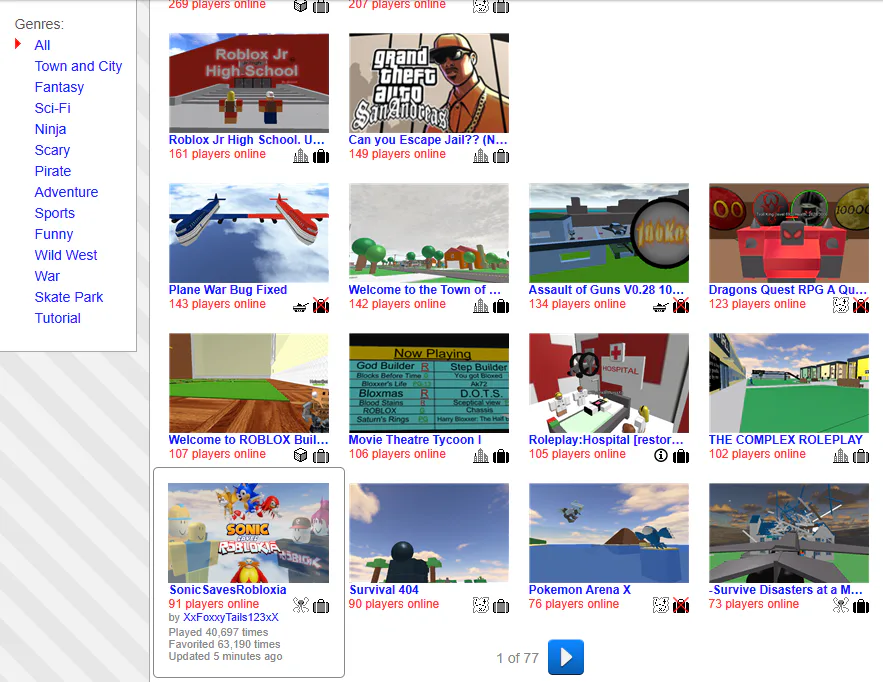
Task: Open THE COMPLEX ROLEPLAY title link
Action: coord(786,440)
